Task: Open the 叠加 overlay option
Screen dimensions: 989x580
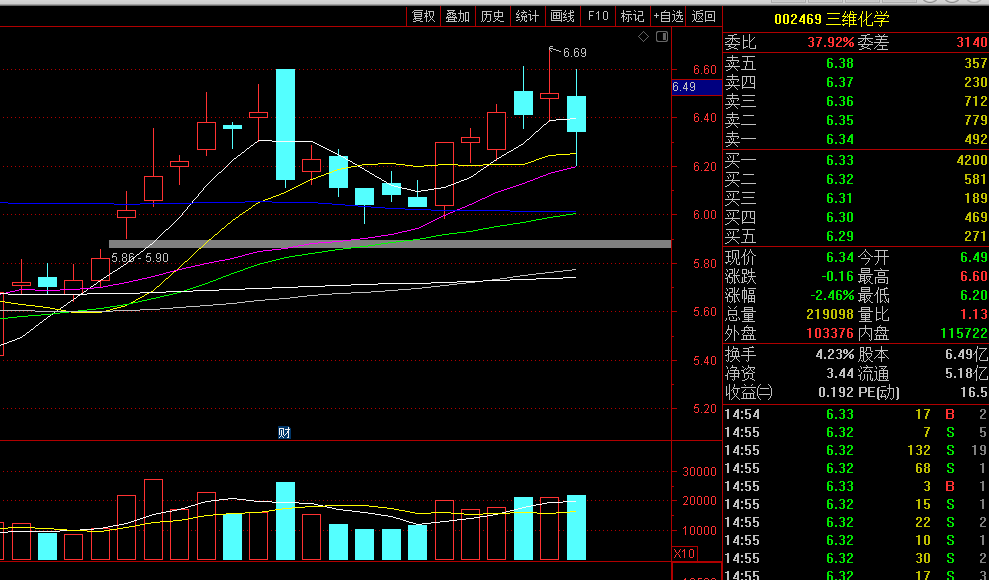Action: [x=457, y=16]
